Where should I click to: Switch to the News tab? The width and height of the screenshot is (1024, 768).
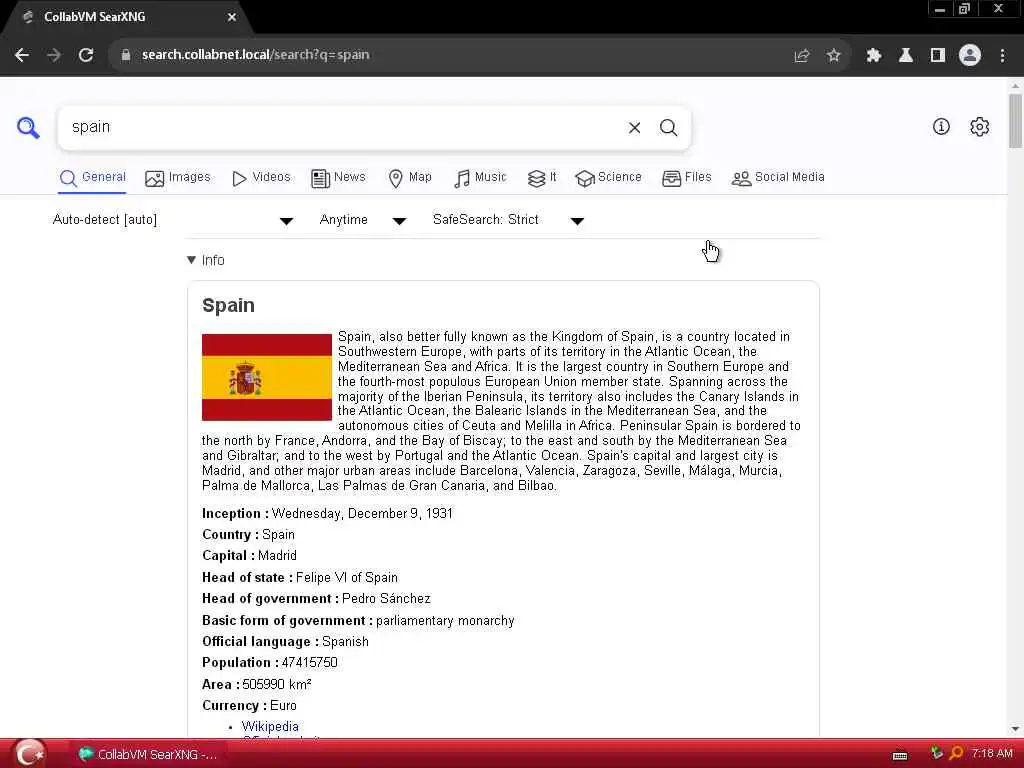[338, 178]
